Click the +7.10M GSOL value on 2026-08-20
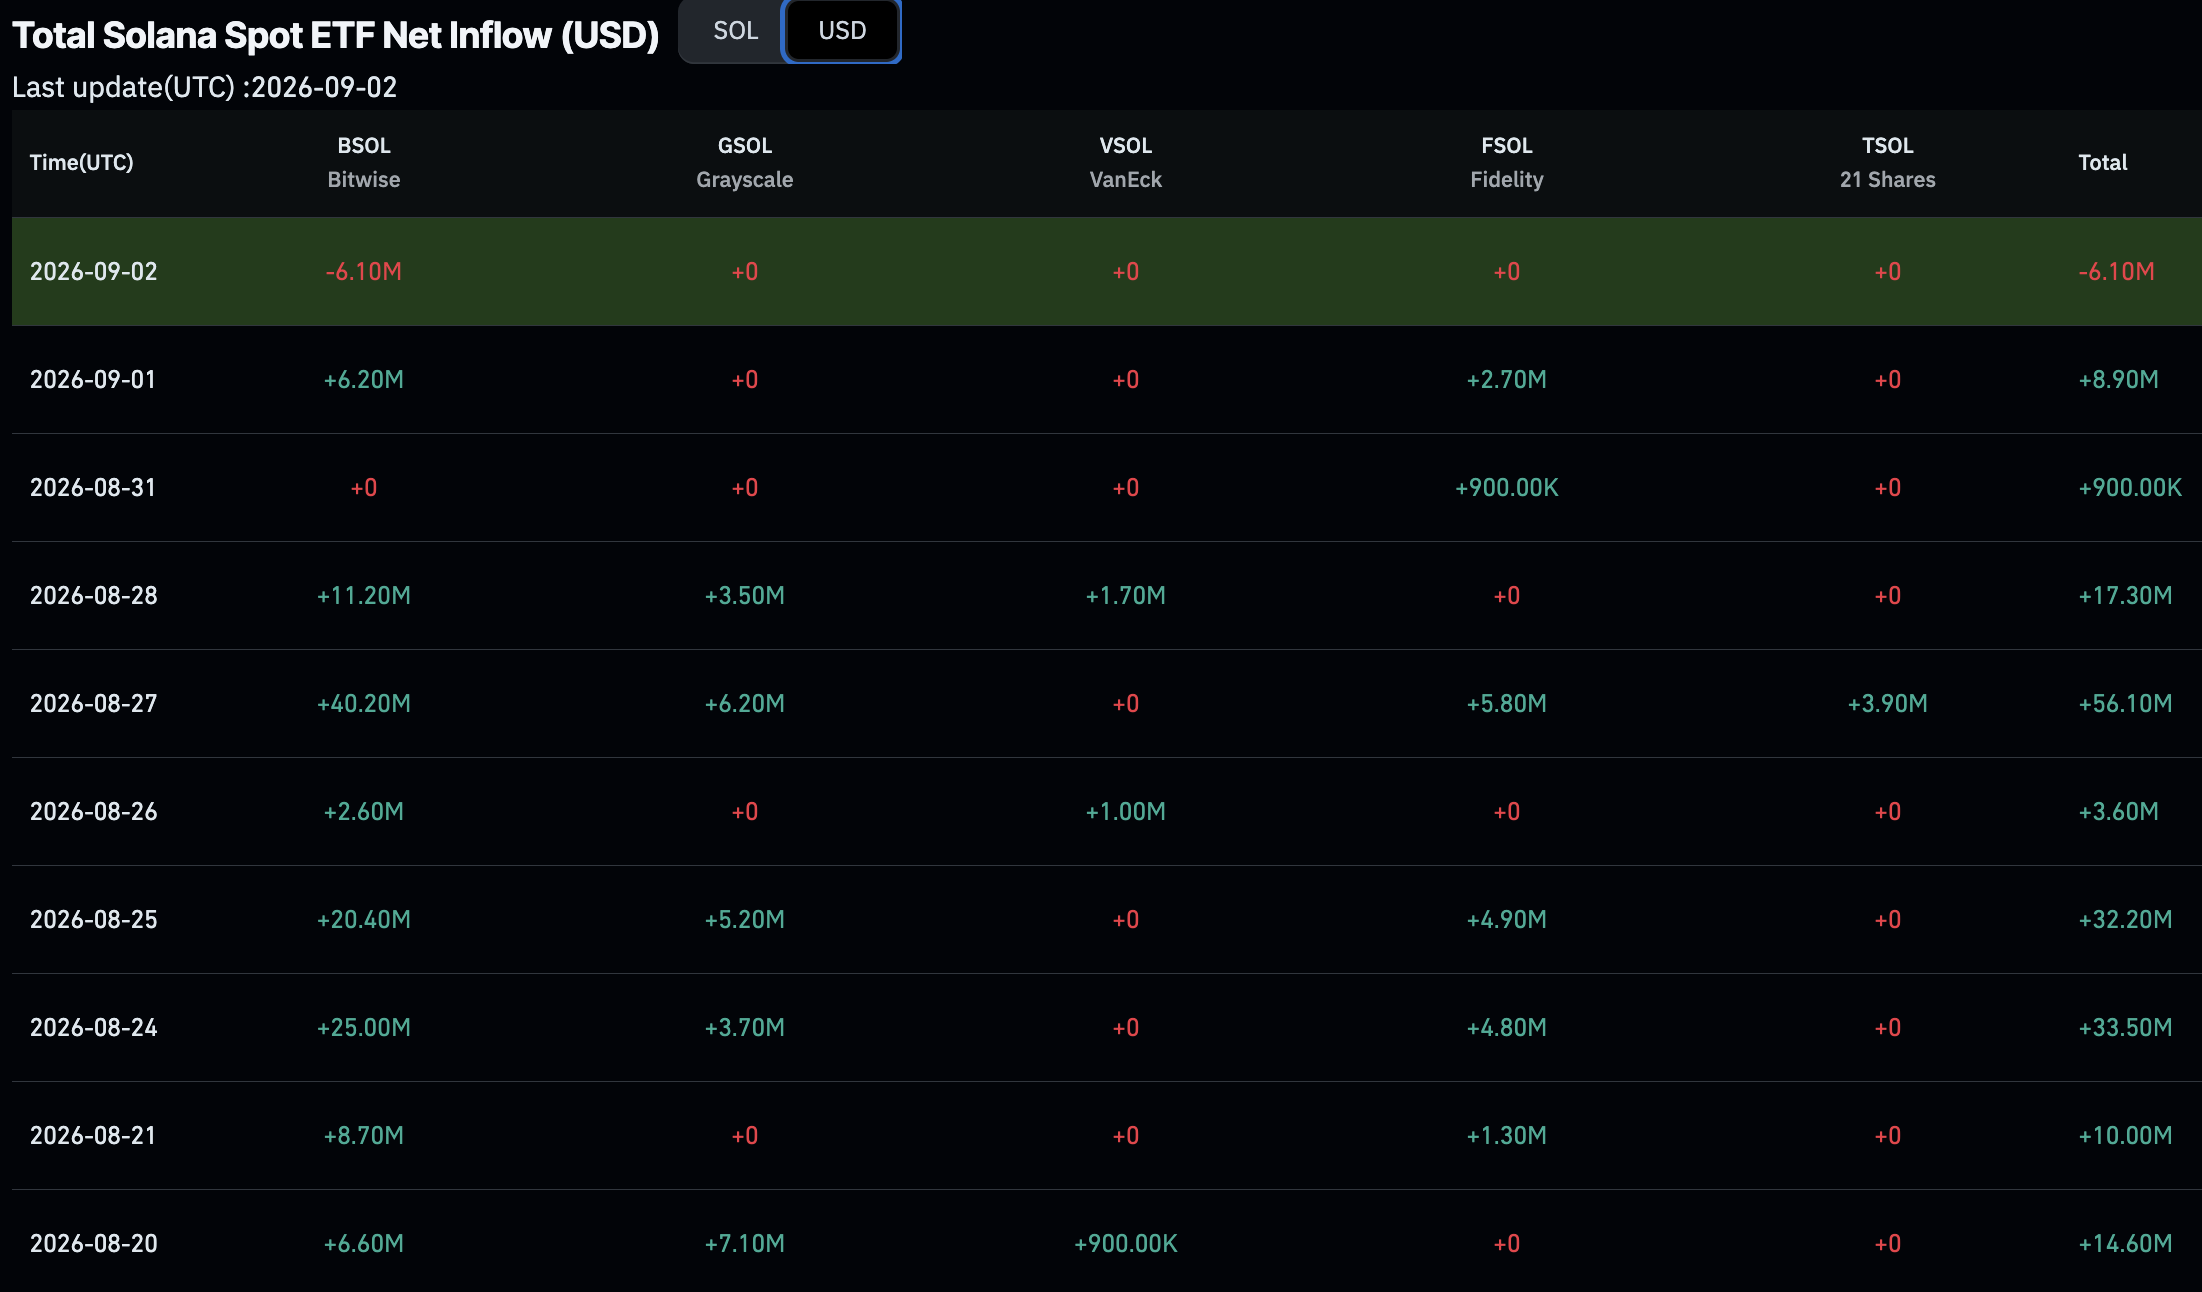 point(745,1243)
